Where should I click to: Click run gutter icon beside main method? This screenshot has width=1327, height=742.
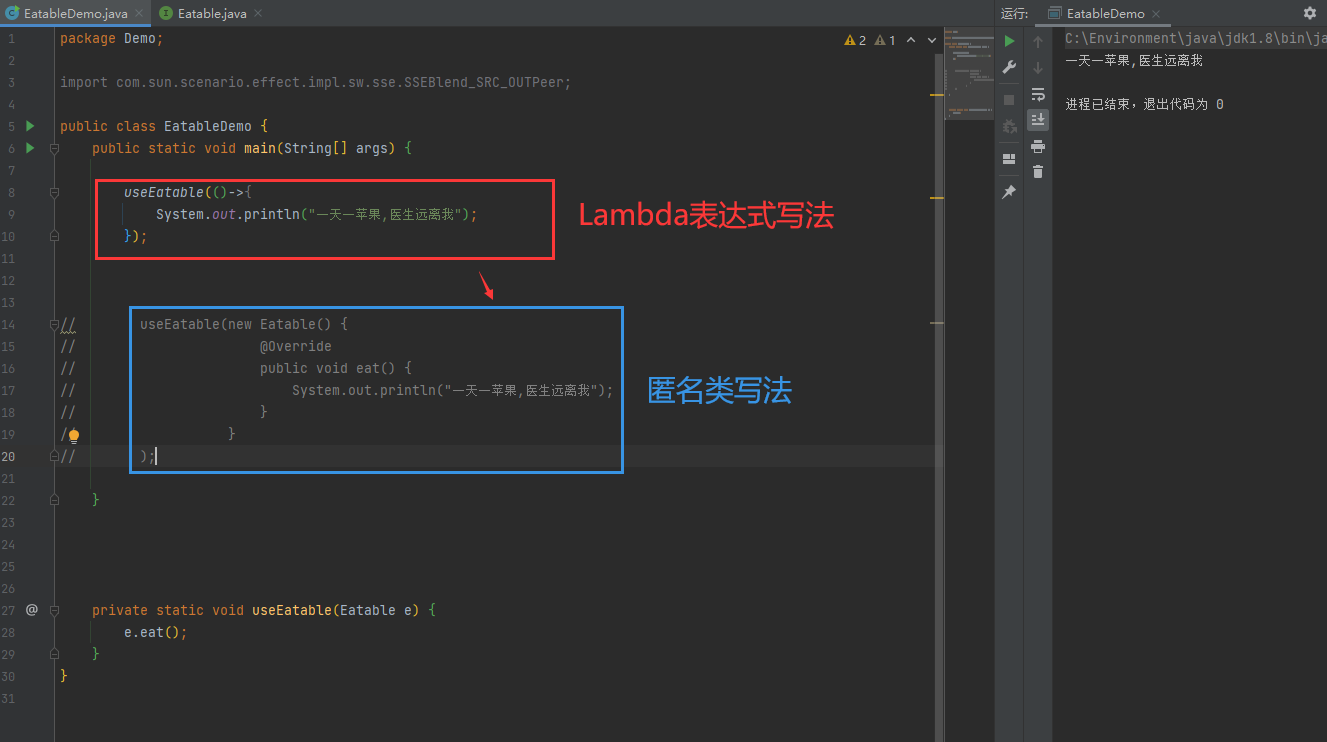coord(30,148)
